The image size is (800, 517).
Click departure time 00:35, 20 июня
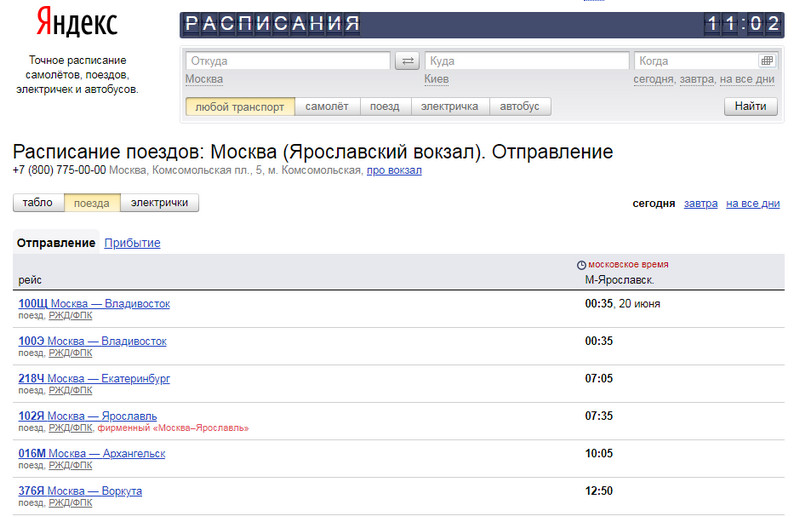click(x=622, y=304)
